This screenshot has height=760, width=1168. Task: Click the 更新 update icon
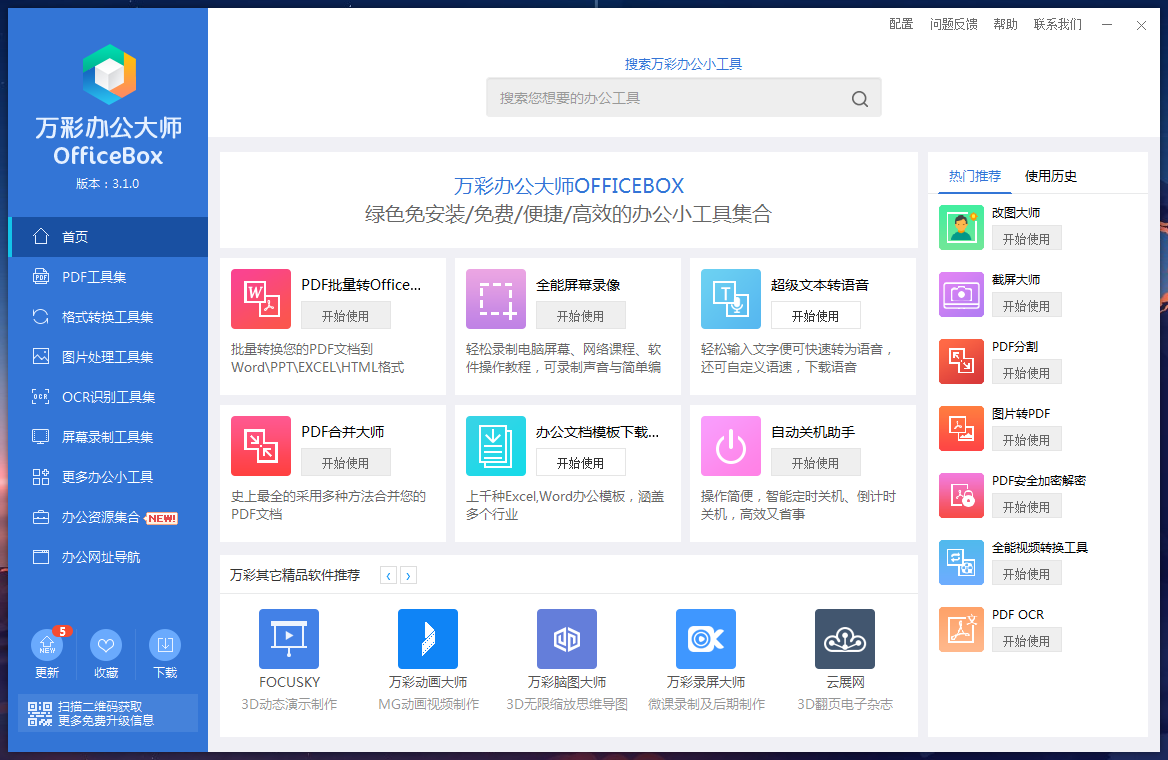point(47,645)
